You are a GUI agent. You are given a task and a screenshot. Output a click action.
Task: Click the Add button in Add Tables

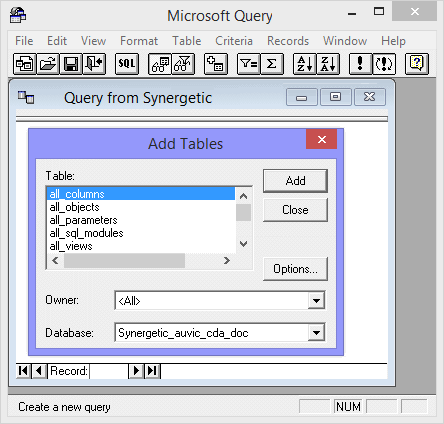click(295, 181)
